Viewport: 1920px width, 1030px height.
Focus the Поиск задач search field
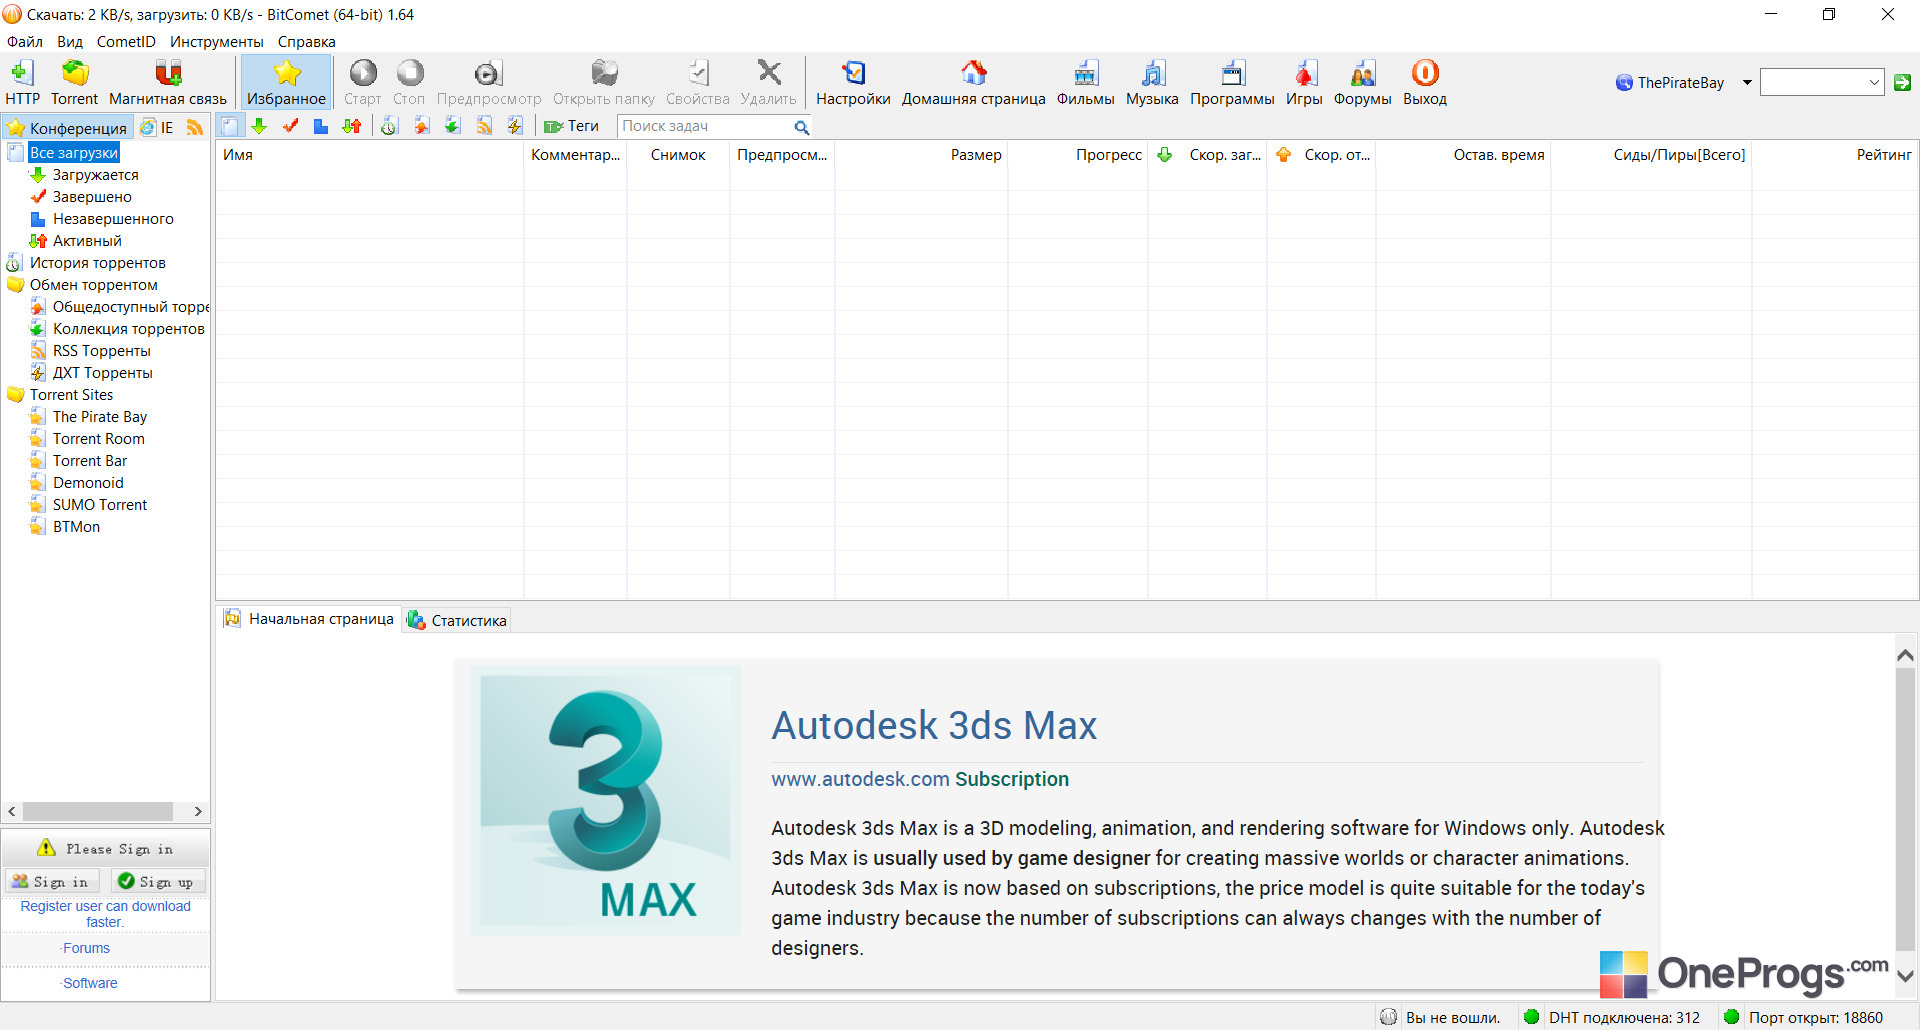click(705, 126)
